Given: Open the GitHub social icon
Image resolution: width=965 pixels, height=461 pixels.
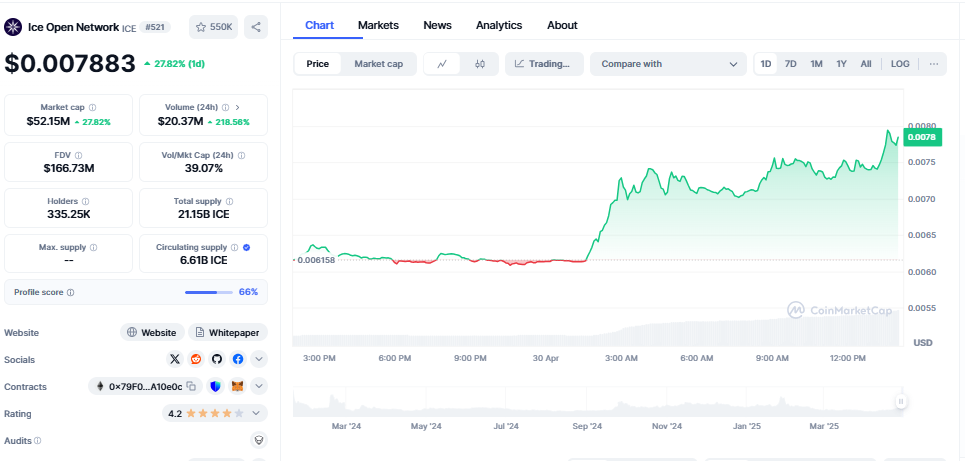Looking at the screenshot, I should 217,359.
